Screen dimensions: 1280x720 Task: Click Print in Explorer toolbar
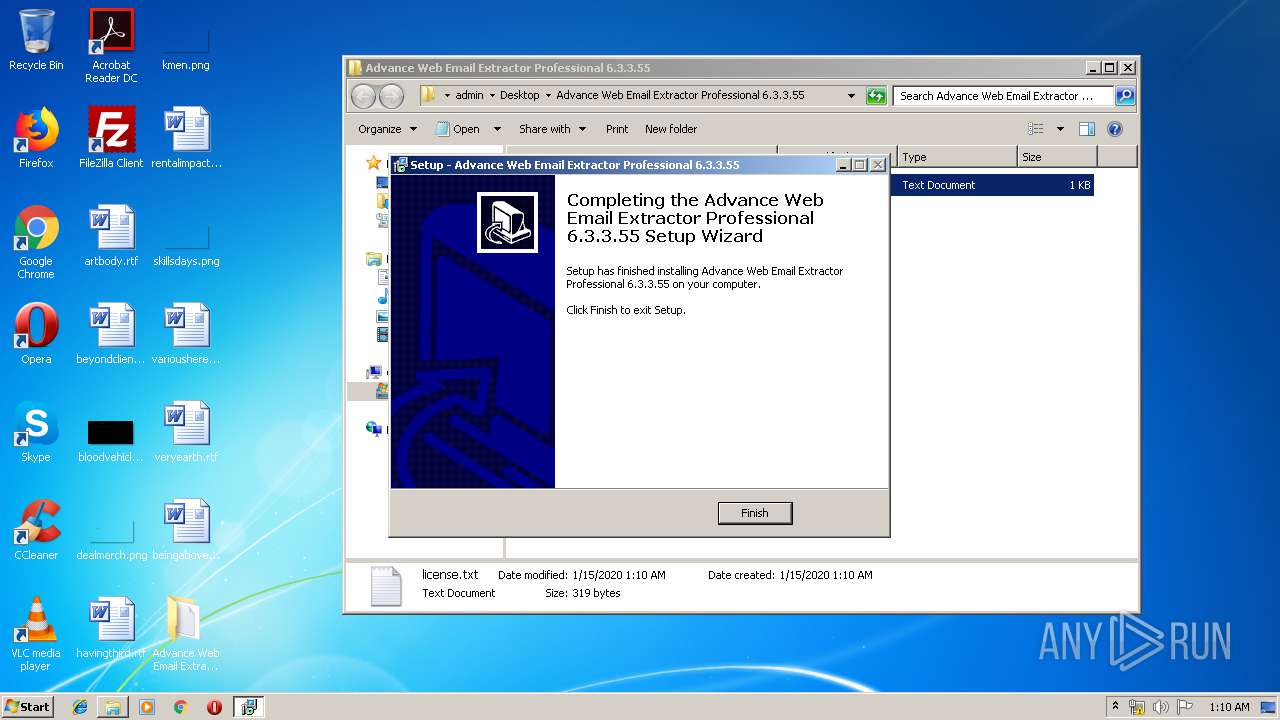pos(617,129)
